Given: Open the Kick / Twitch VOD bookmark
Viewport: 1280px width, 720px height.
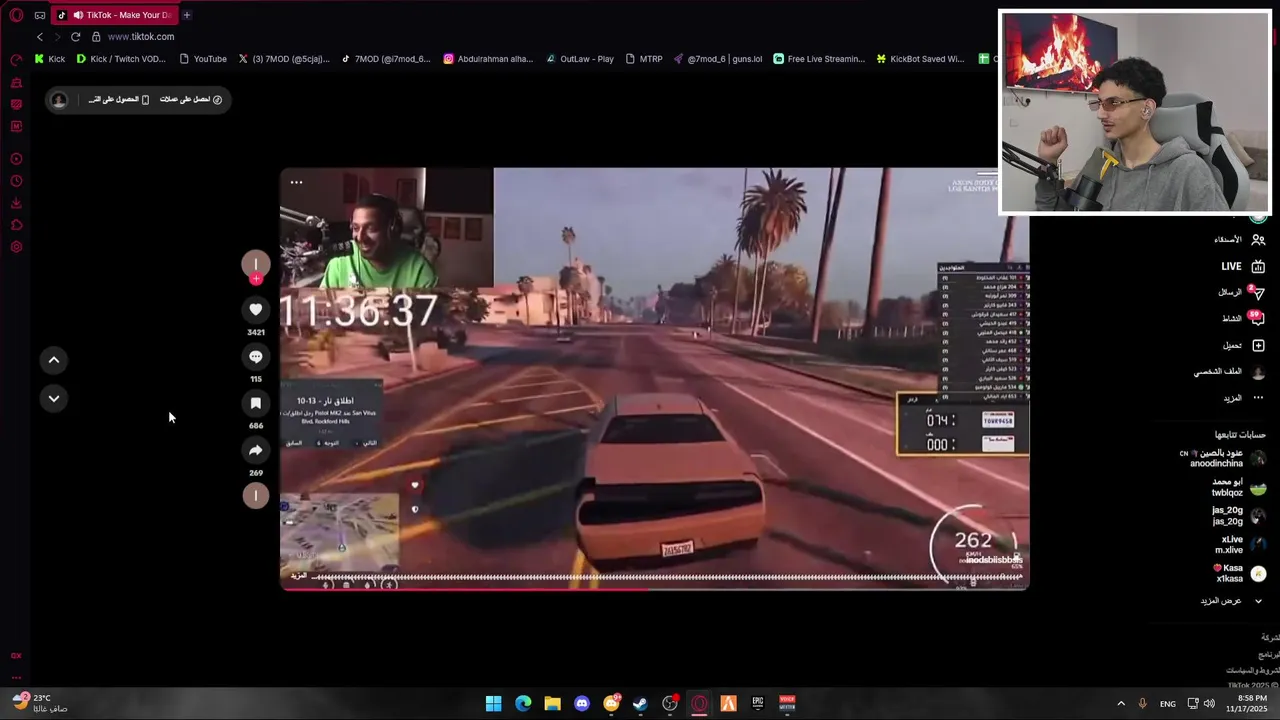Looking at the screenshot, I should [121, 59].
